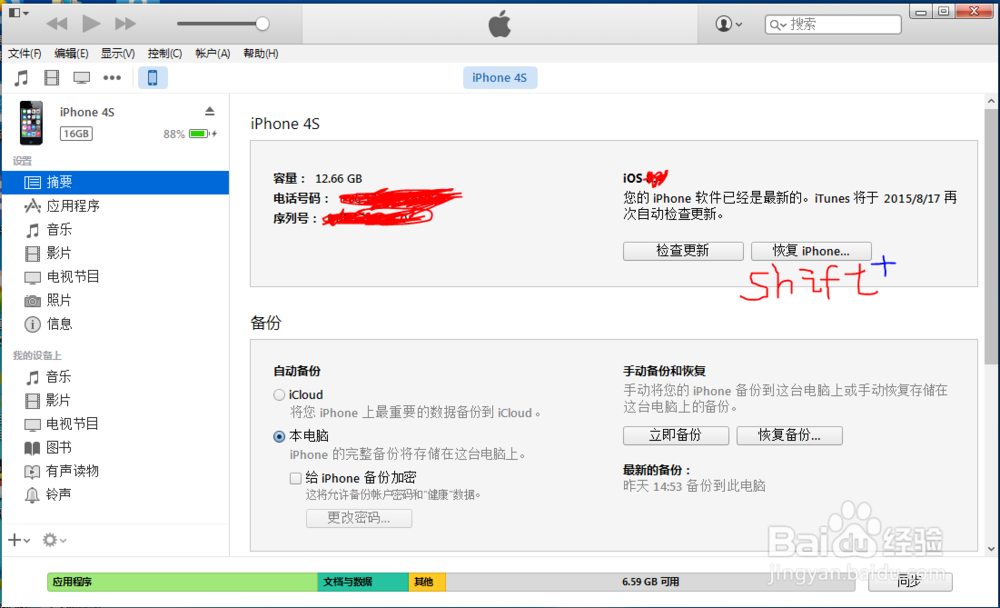Open the 帐户(A) menu

tap(212, 54)
